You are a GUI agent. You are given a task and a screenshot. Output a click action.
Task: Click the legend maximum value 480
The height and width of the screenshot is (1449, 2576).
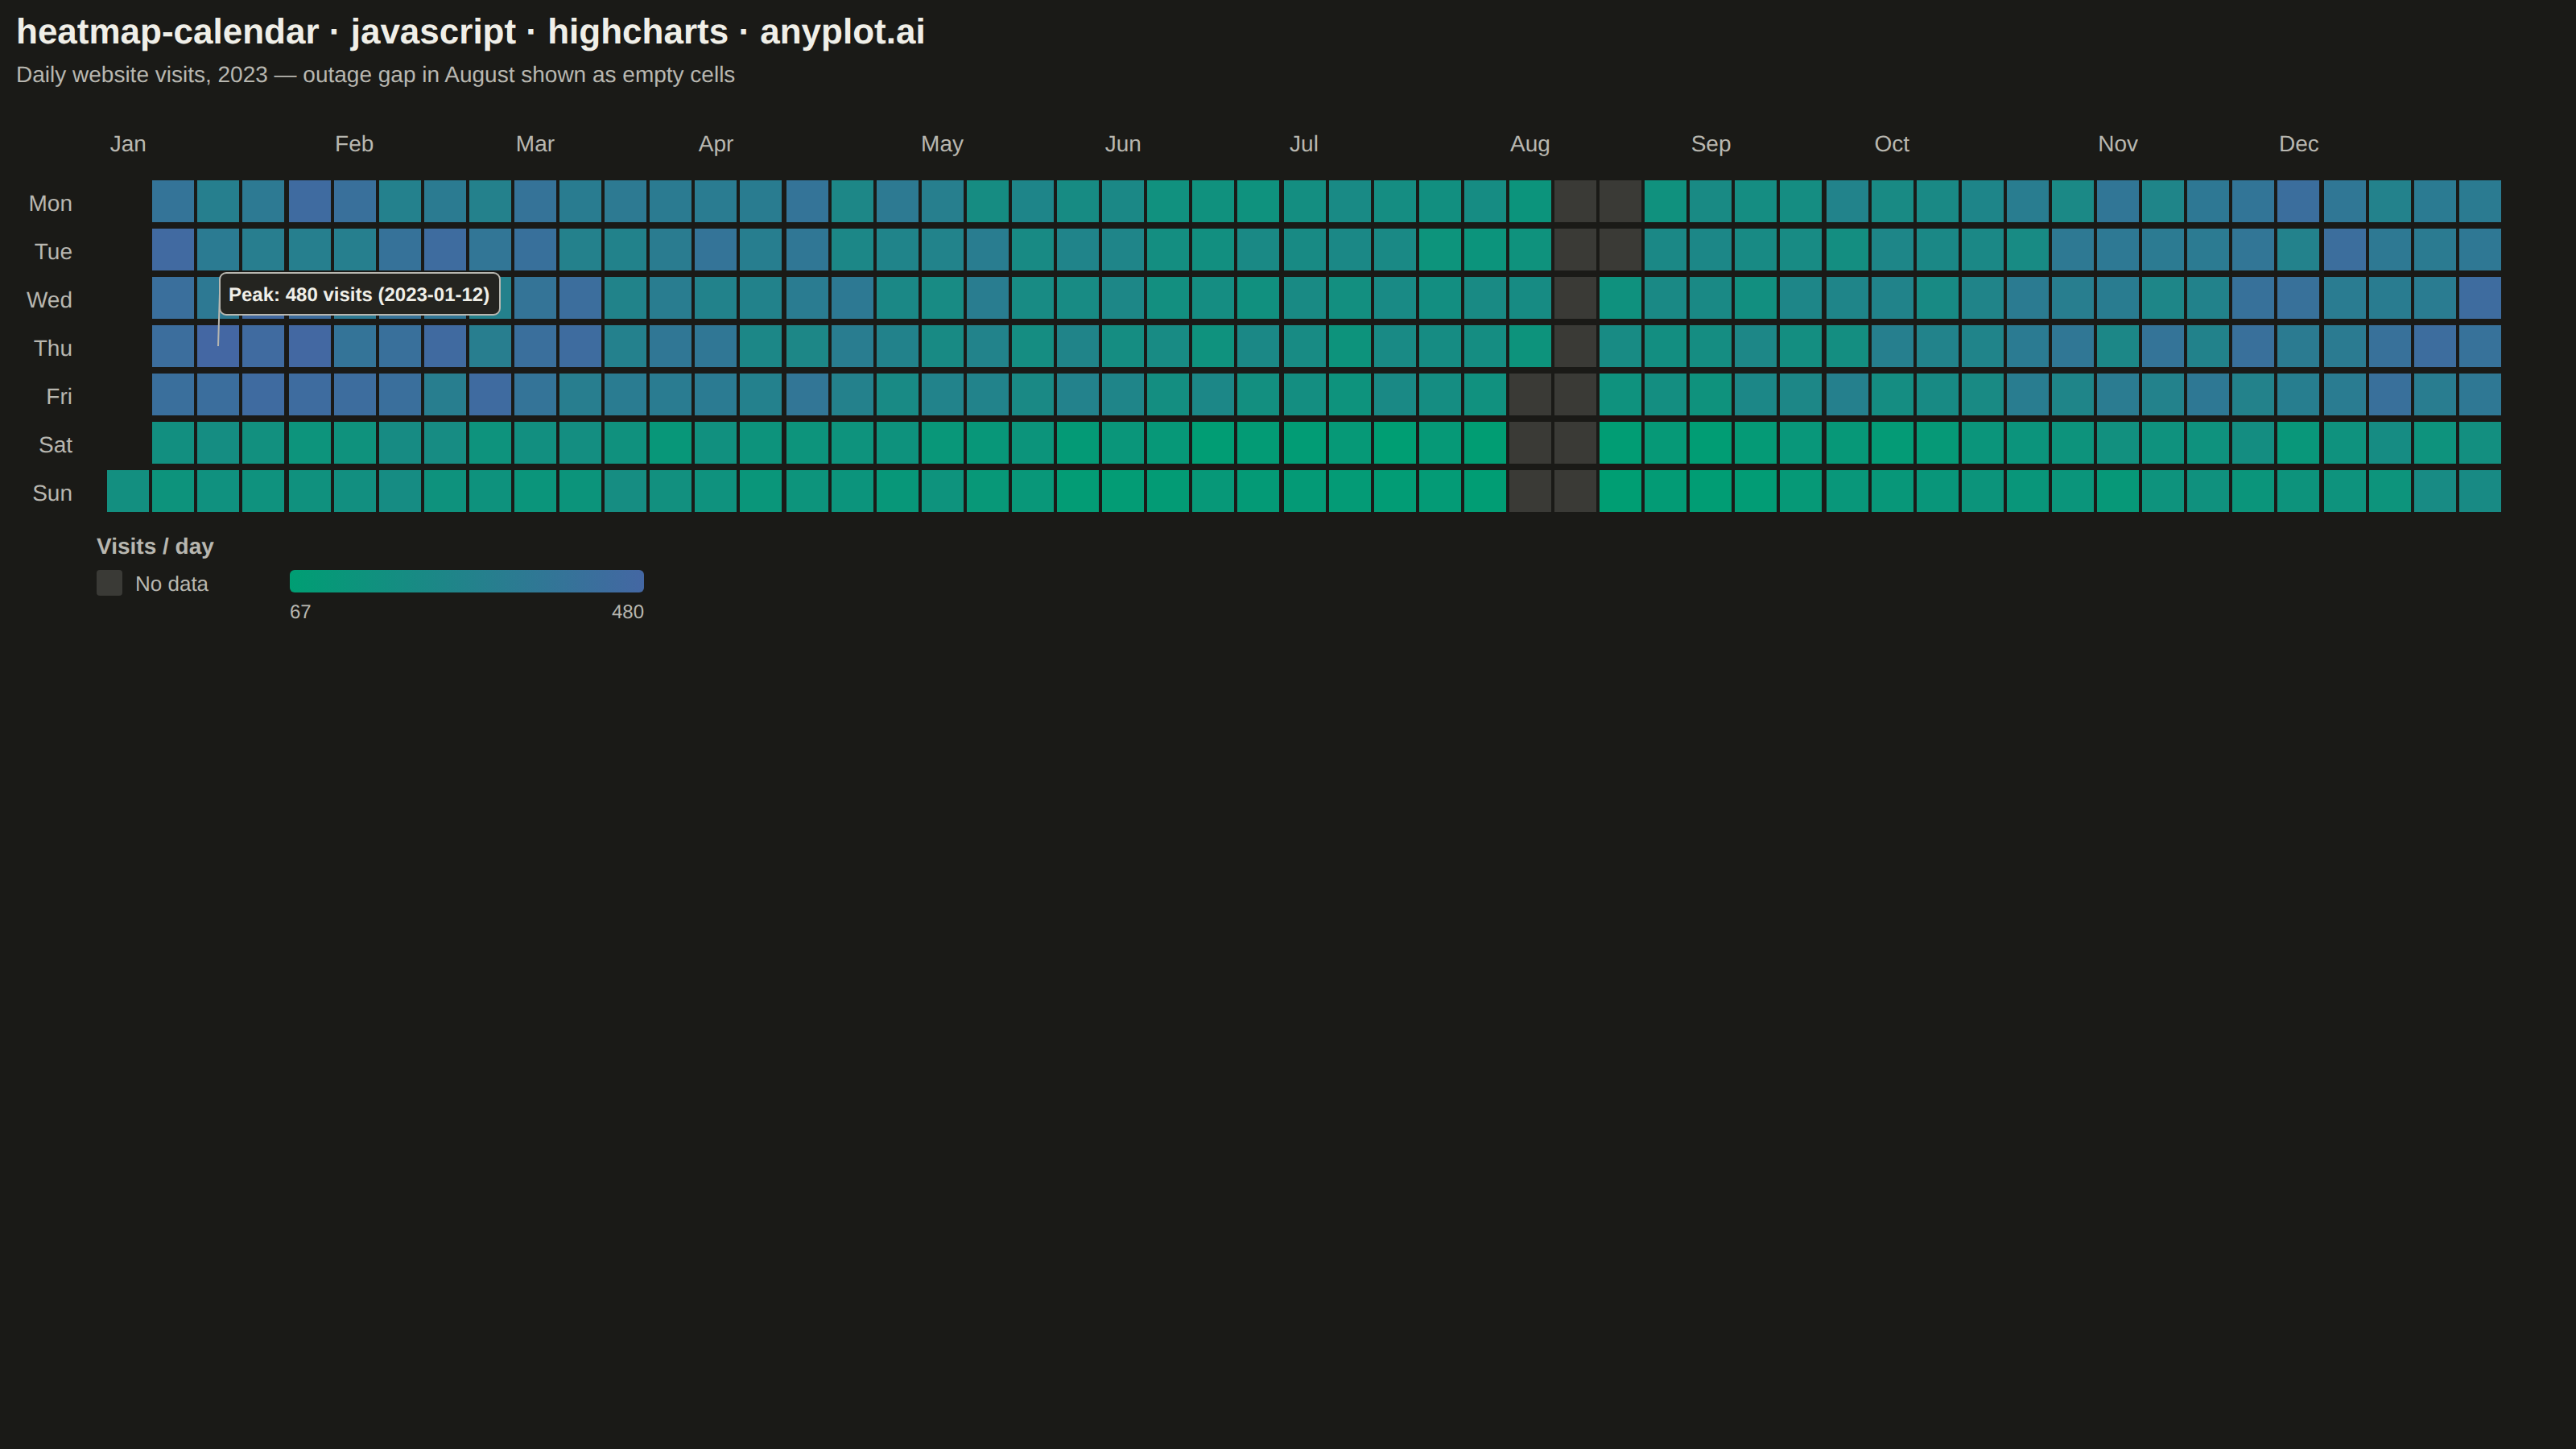coord(627,612)
